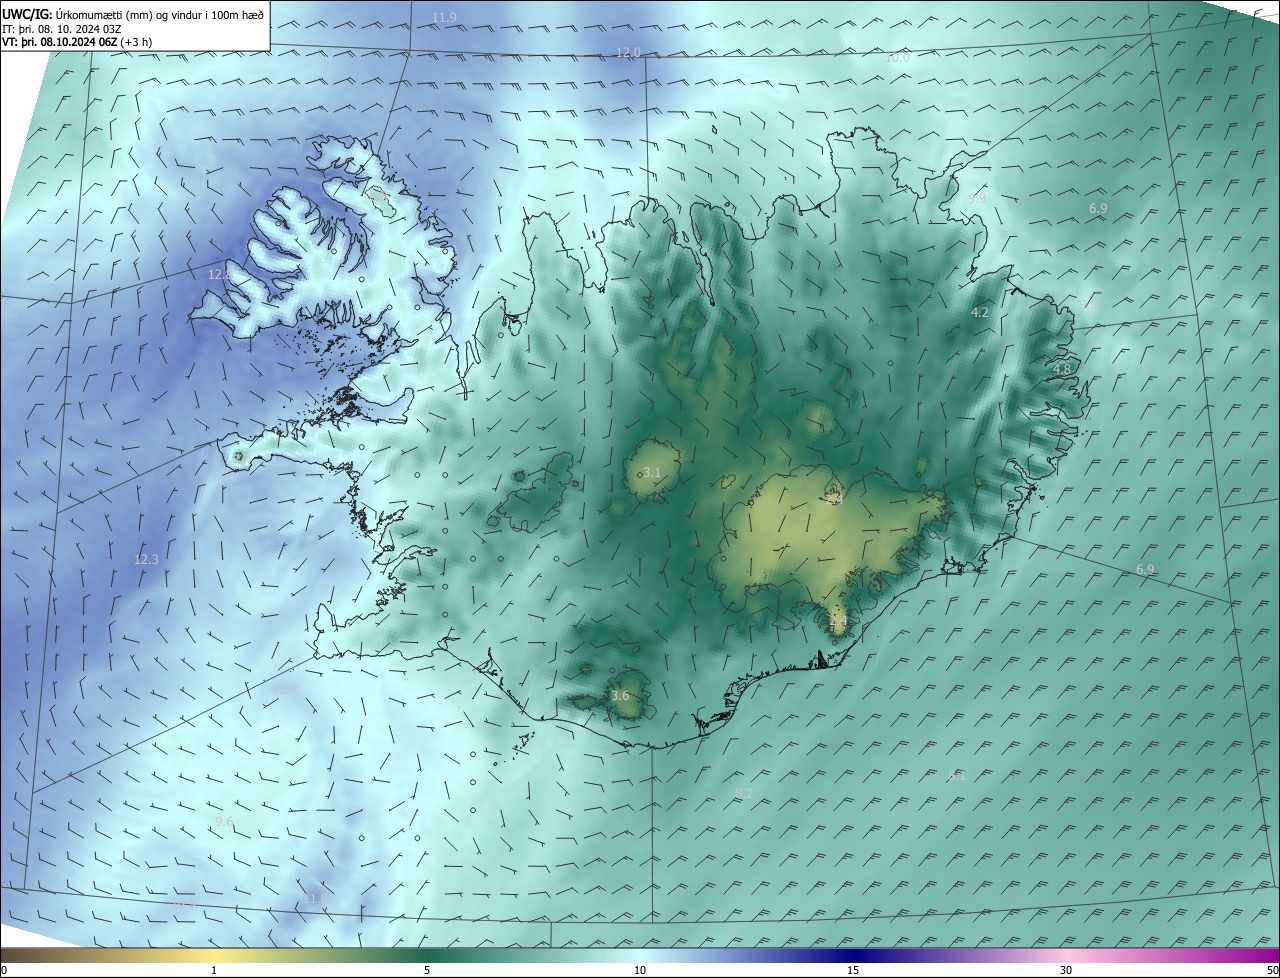Click the 10 tick label on the colorbar

[640, 970]
